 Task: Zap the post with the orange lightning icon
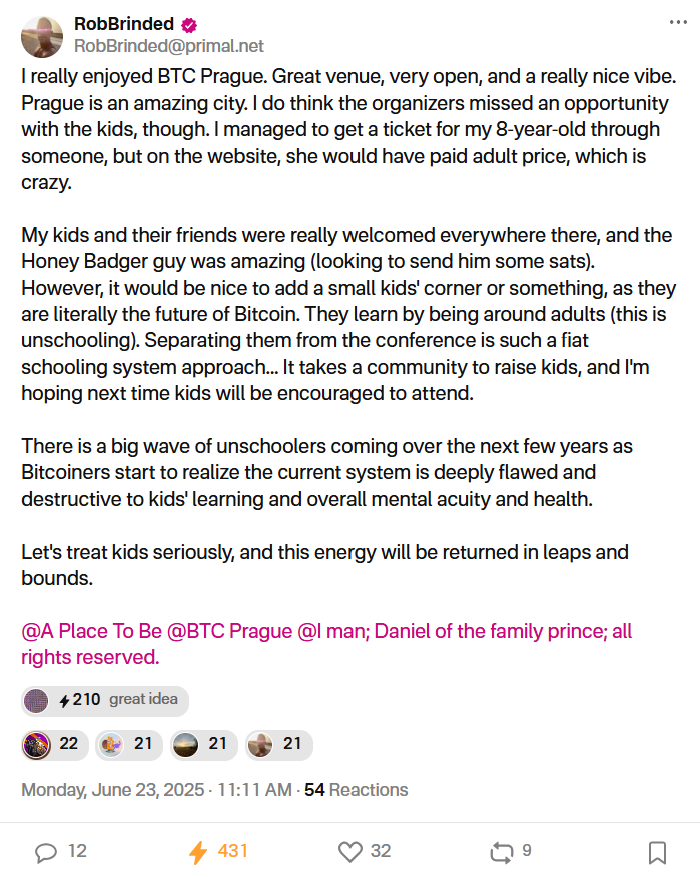click(x=198, y=852)
